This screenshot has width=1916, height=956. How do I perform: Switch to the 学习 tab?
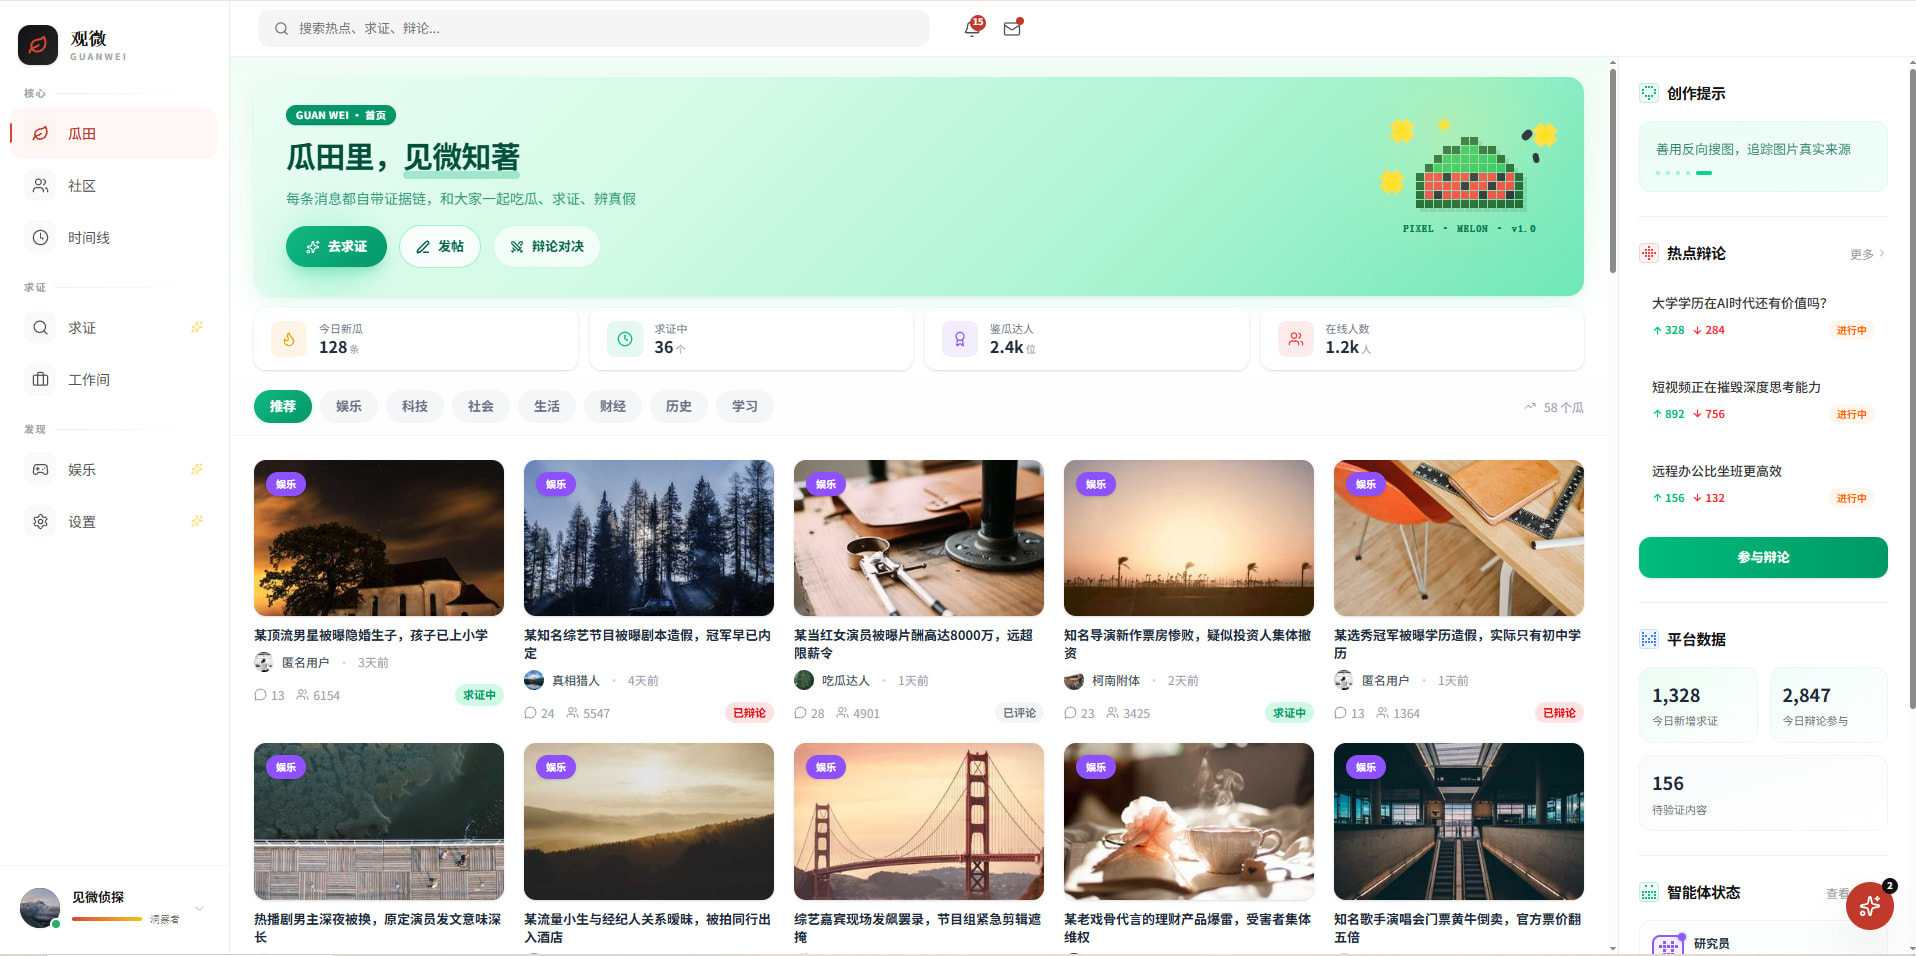pyautogui.click(x=745, y=406)
